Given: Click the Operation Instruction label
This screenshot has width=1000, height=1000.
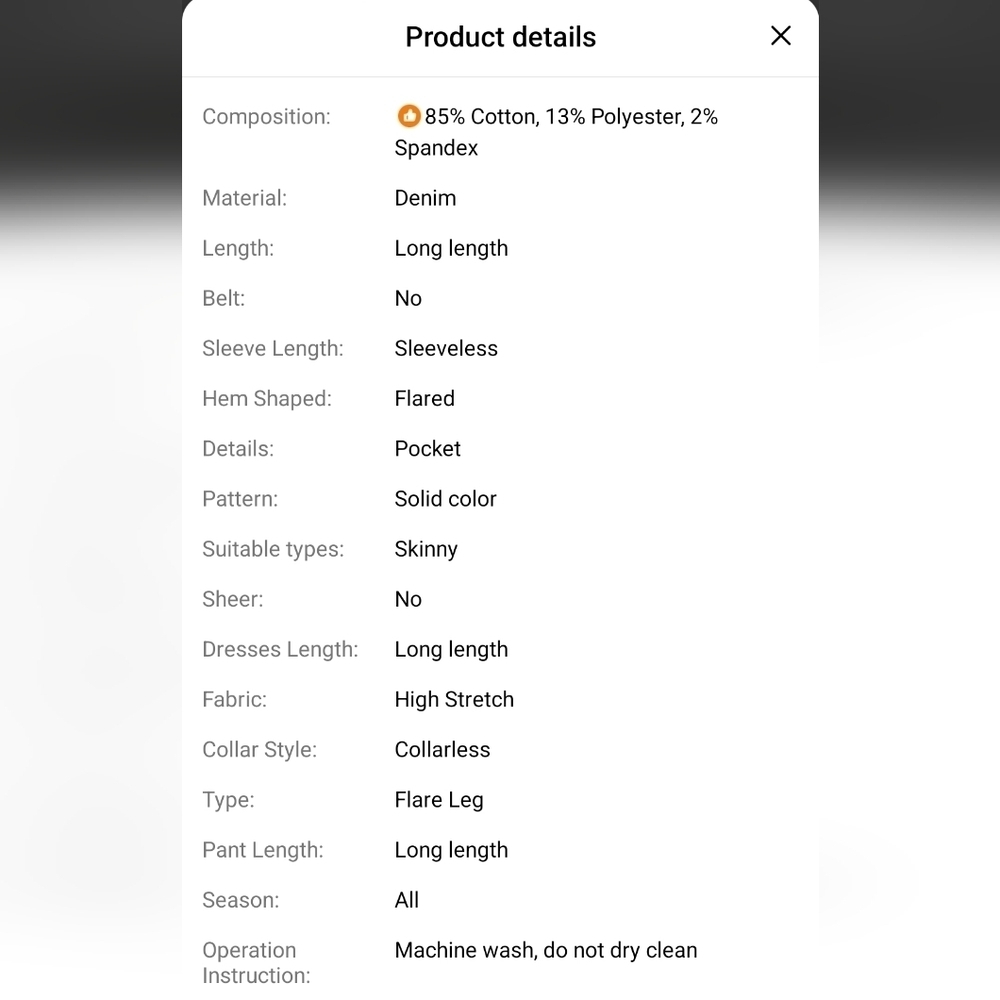Looking at the screenshot, I should (256, 962).
